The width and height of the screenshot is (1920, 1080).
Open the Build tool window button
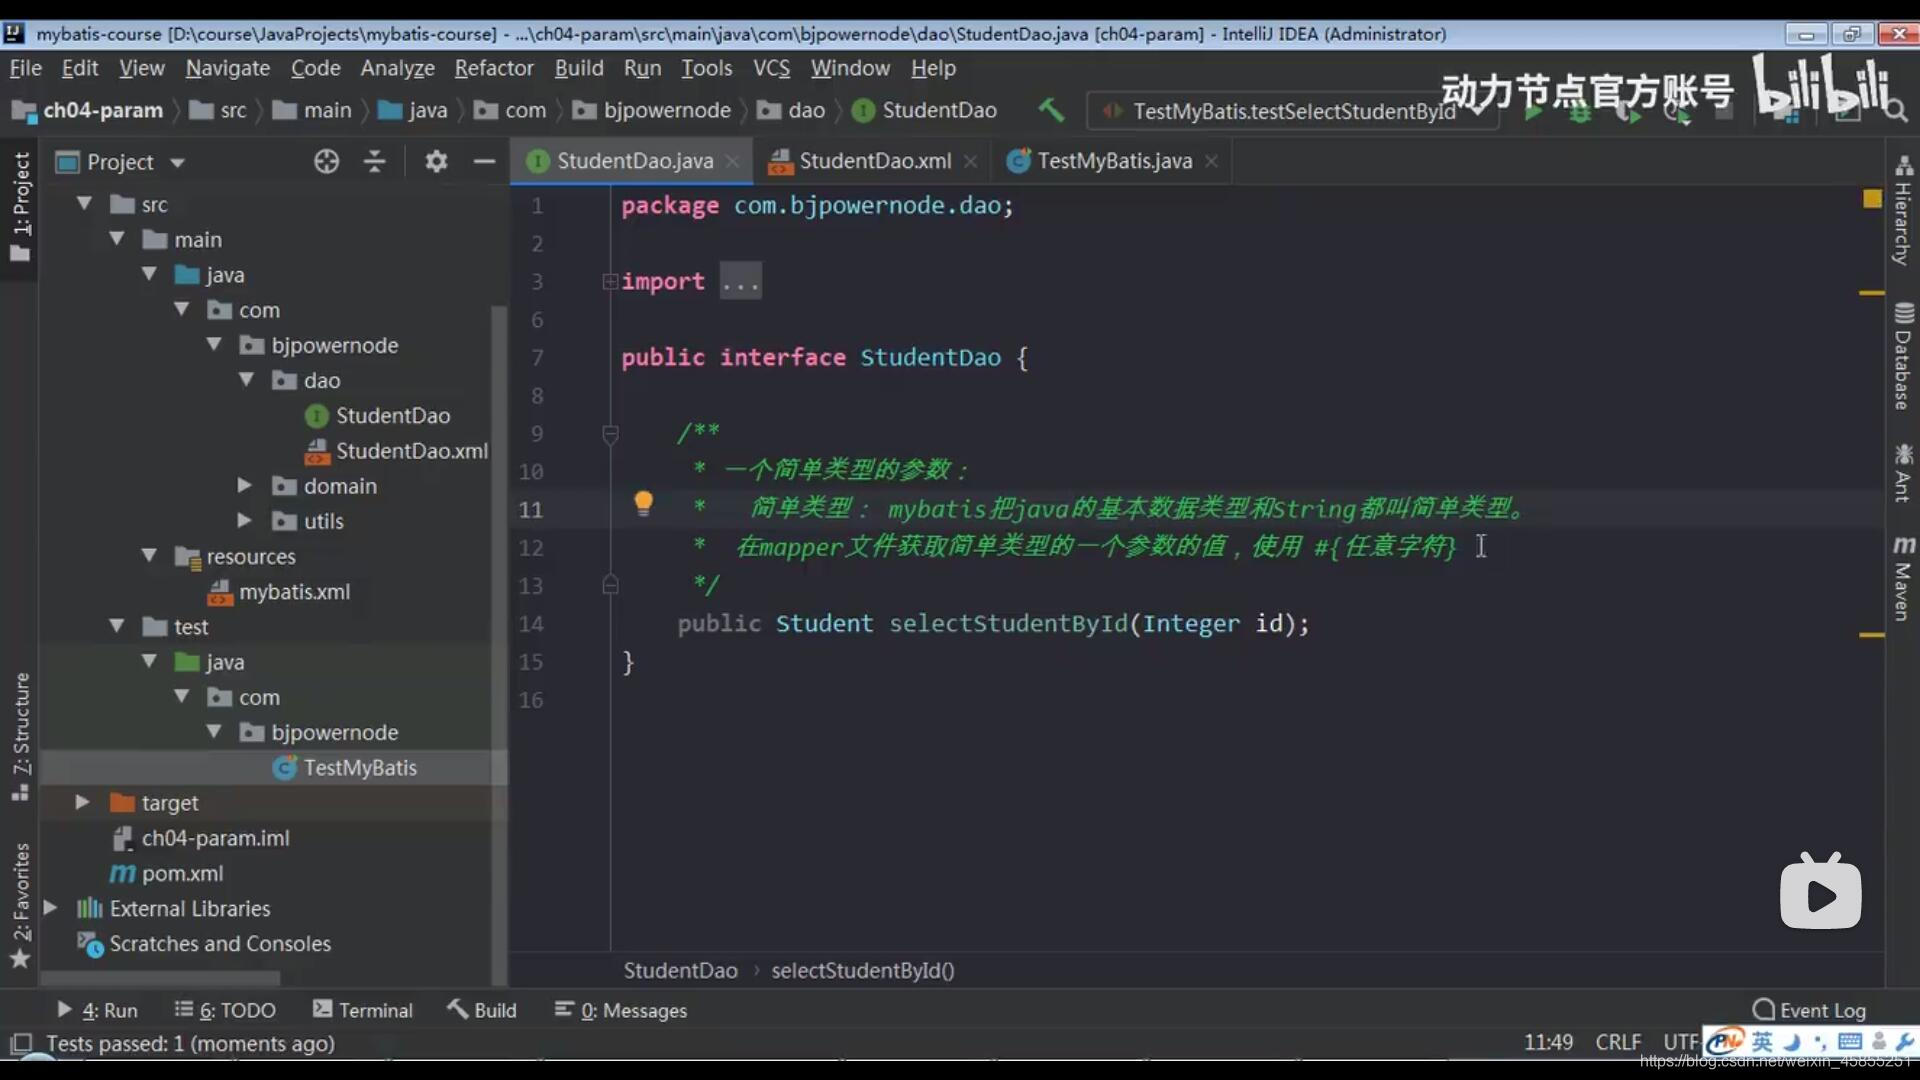pyautogui.click(x=483, y=1010)
